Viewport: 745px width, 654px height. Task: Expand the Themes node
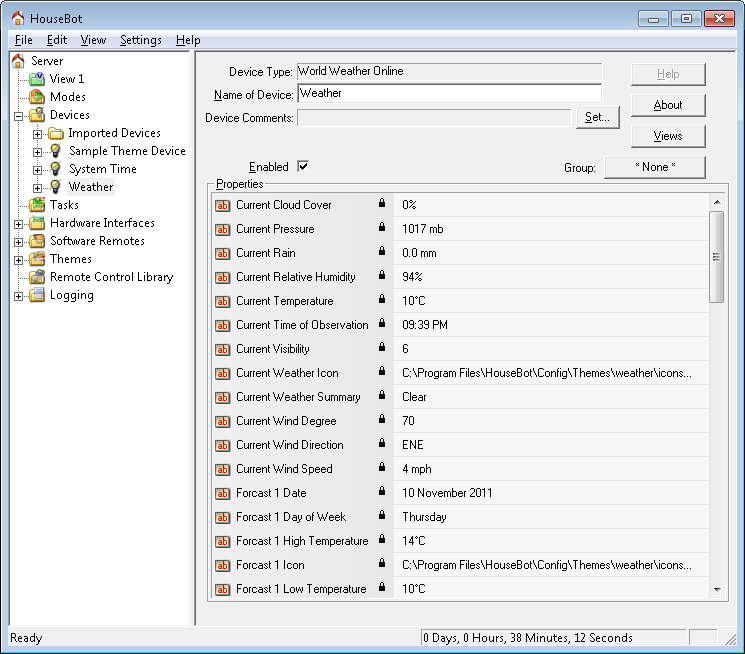(x=19, y=260)
